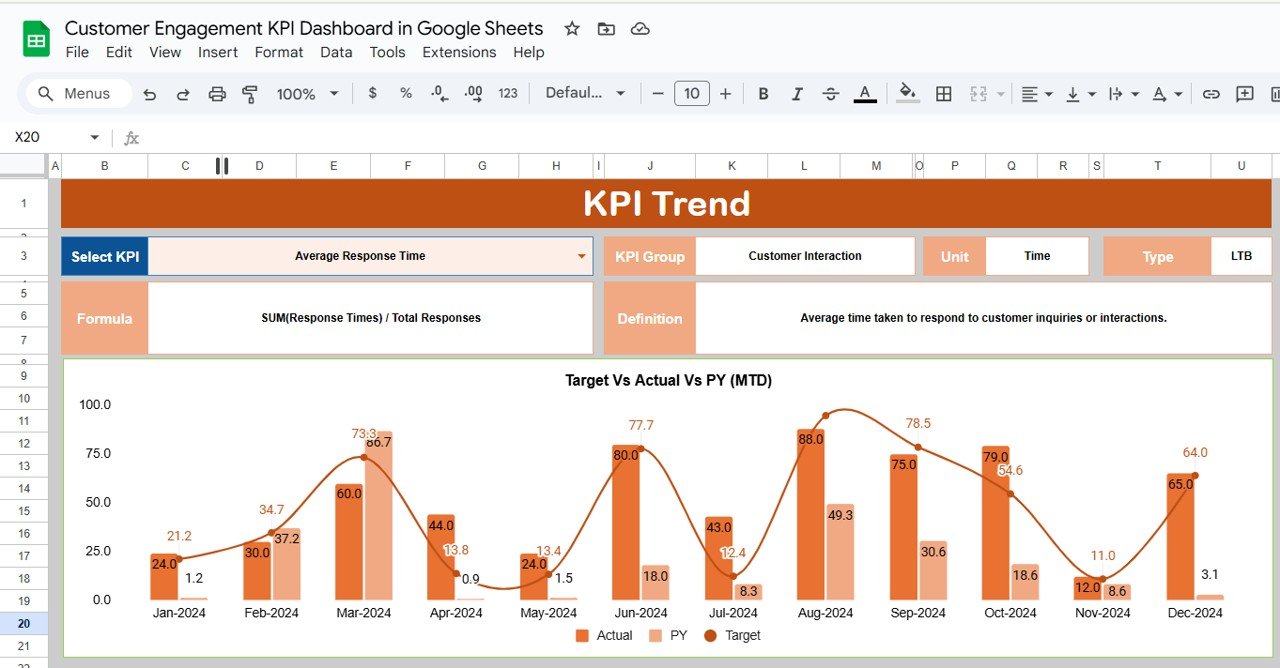Open the Help menu

(x=528, y=52)
